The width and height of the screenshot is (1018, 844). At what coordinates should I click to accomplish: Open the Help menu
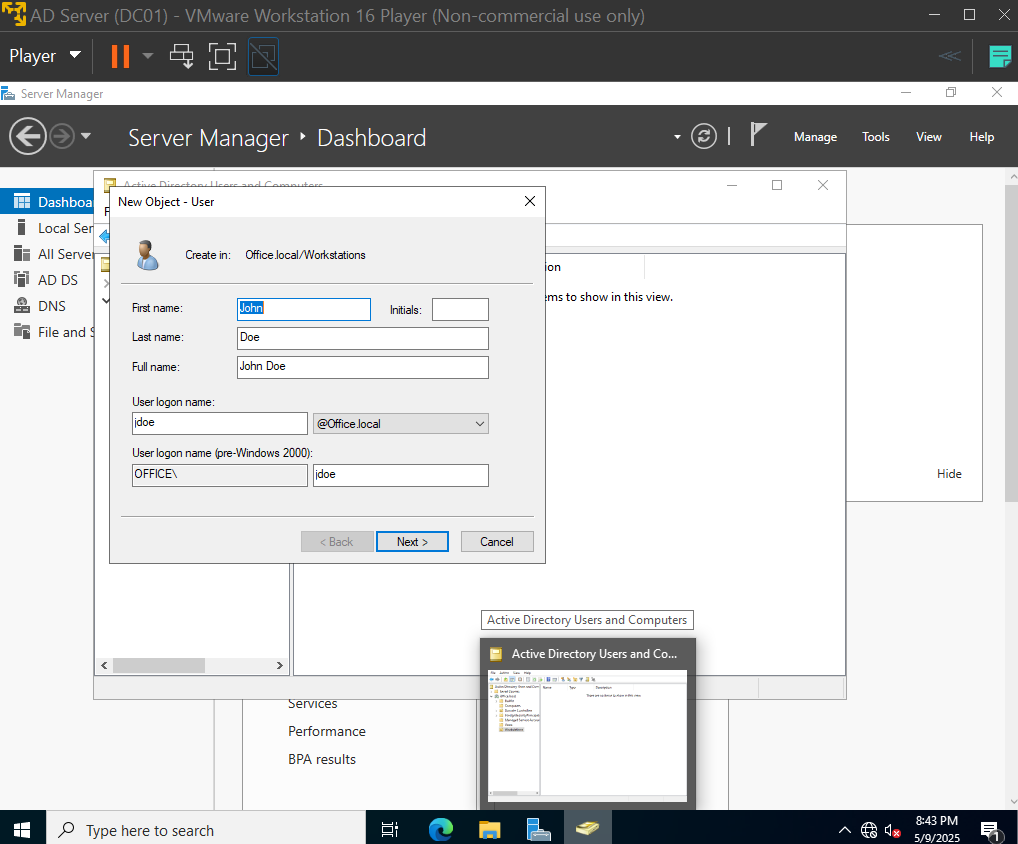pyautogui.click(x=982, y=137)
